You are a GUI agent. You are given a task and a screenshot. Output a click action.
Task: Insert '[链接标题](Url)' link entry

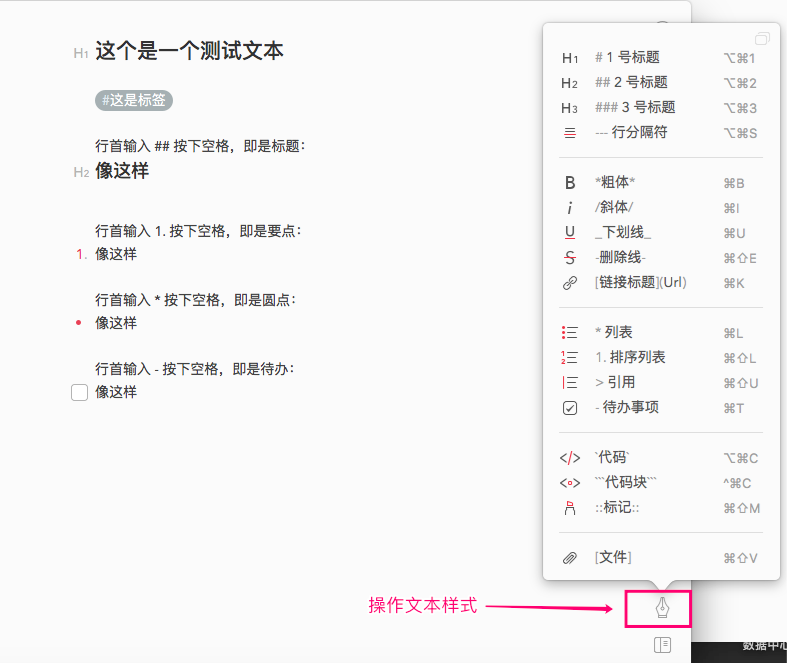[x=640, y=282]
